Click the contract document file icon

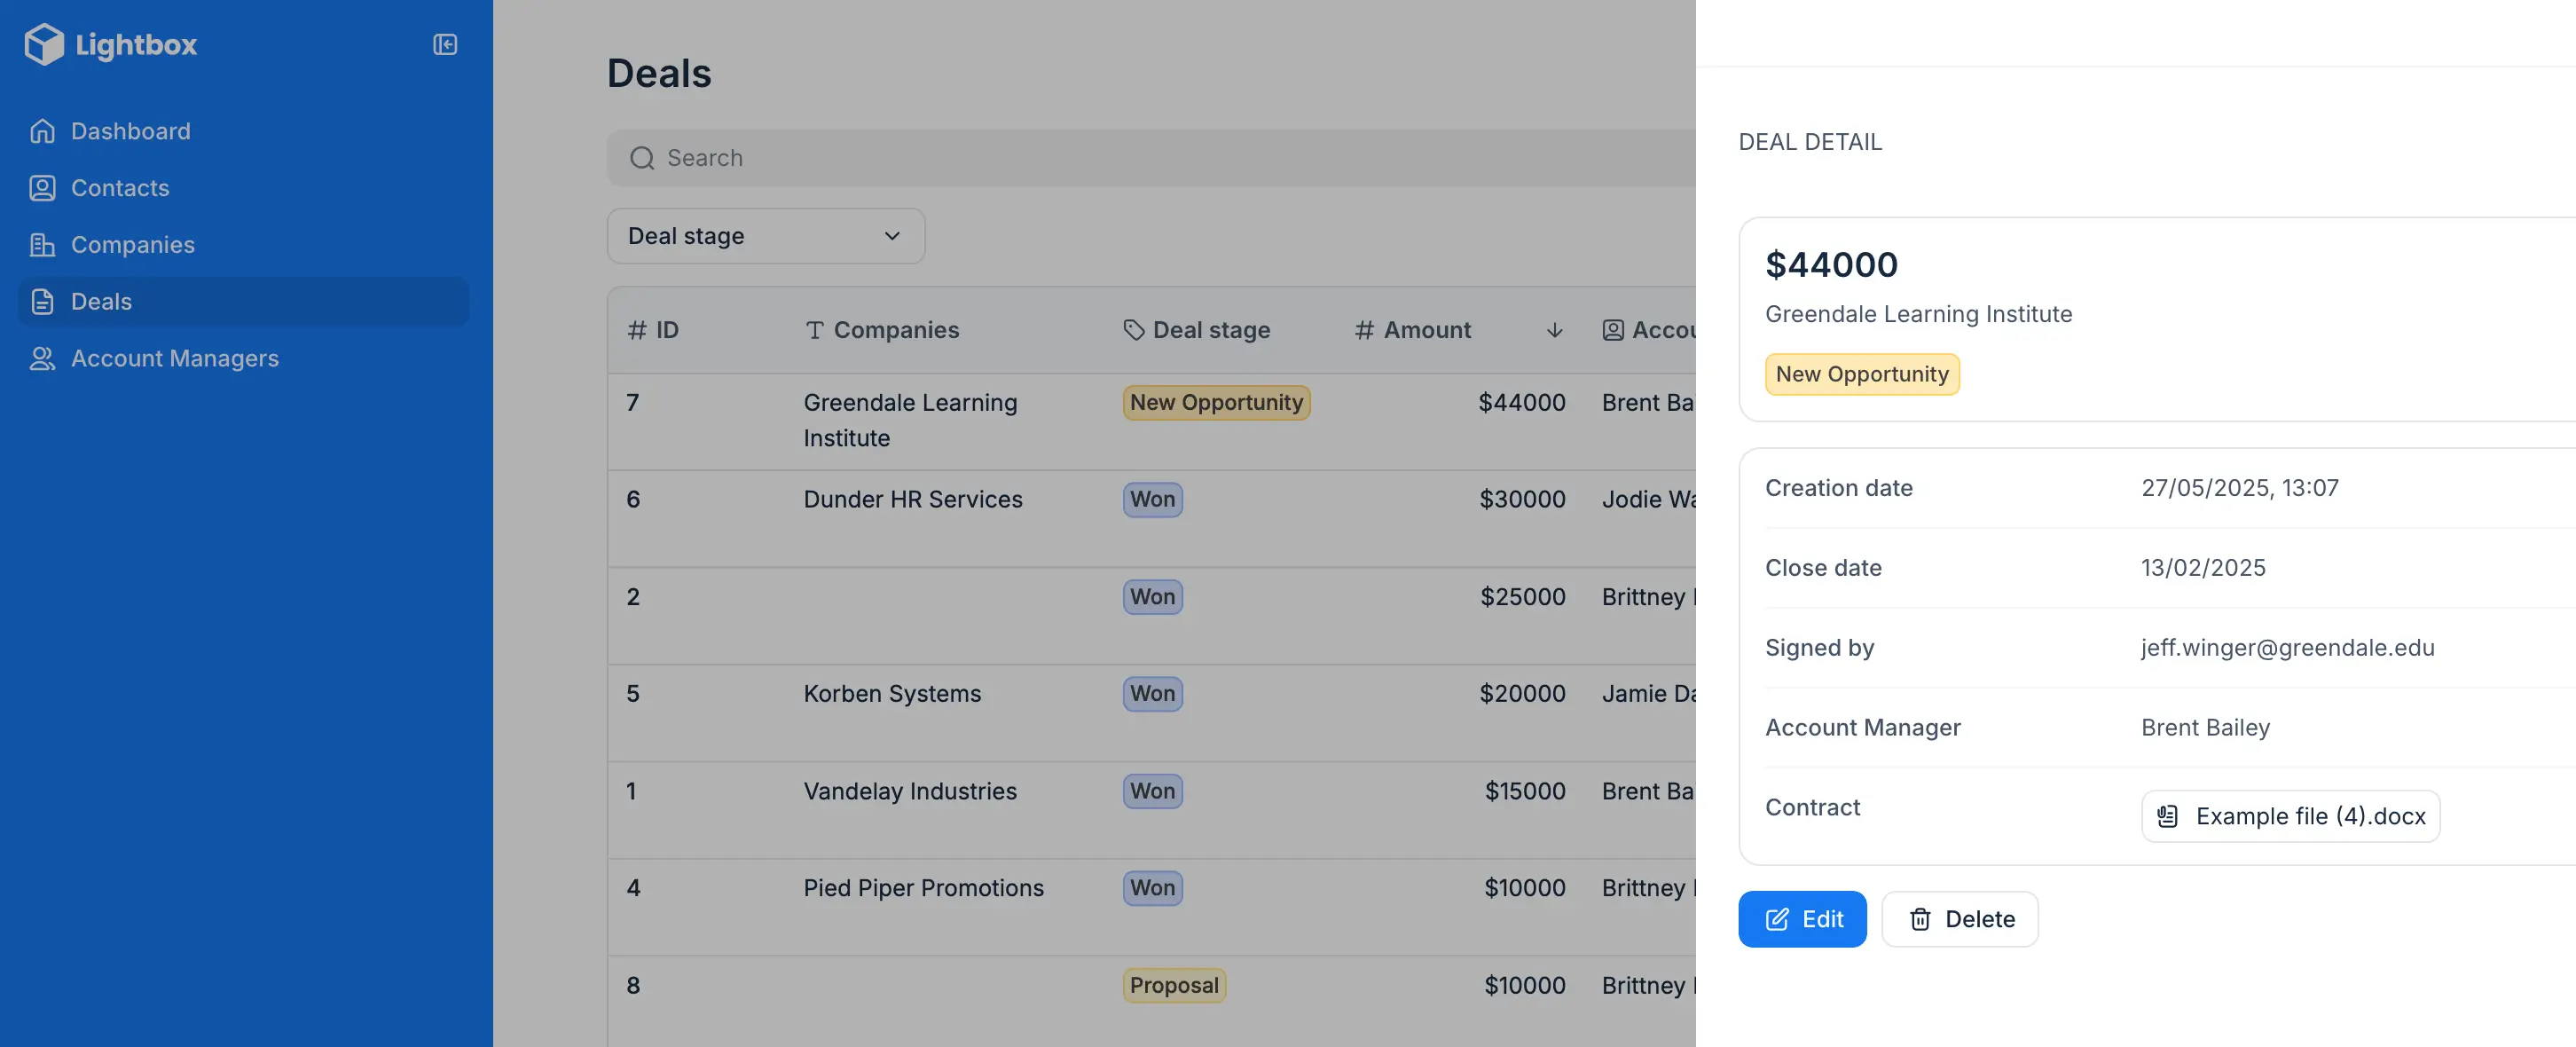(2168, 816)
